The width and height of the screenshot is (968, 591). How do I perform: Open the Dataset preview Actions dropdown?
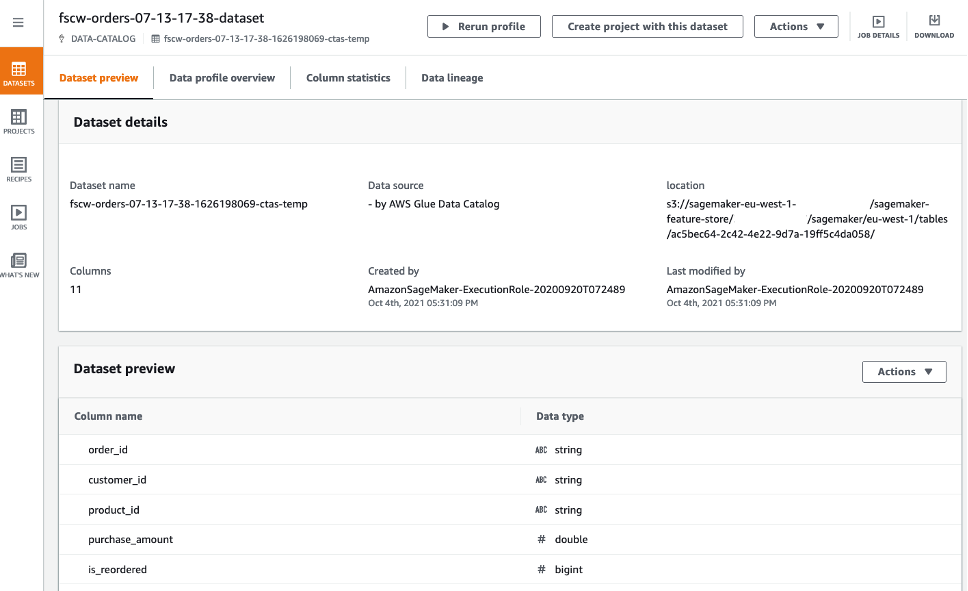904,372
